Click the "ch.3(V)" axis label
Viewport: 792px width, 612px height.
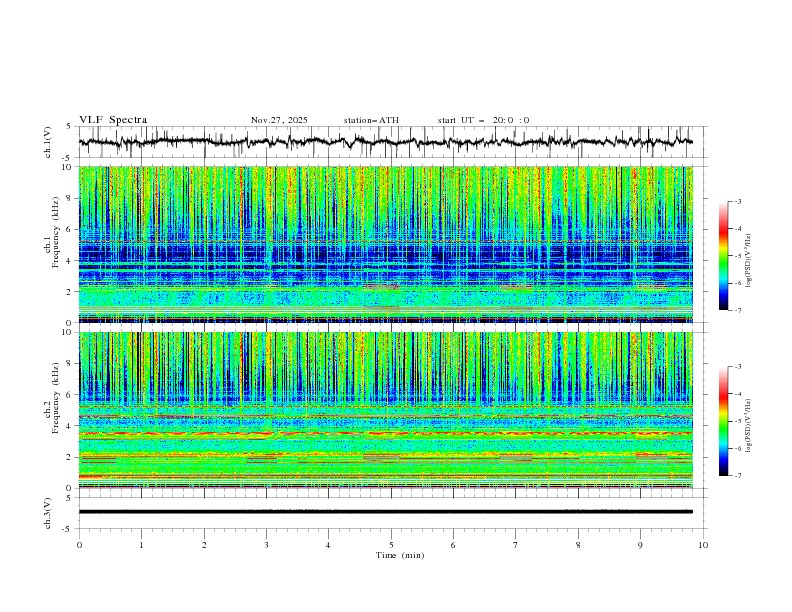48,513
